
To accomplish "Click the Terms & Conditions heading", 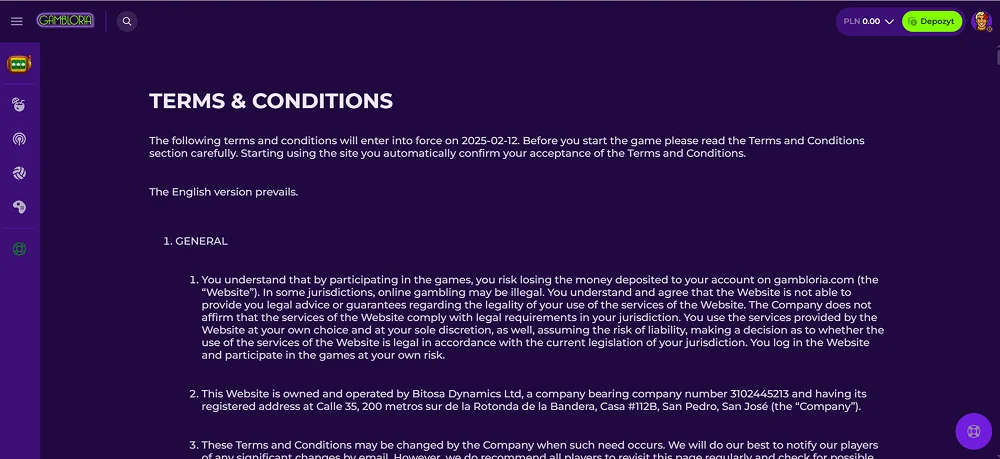I will tap(271, 101).
